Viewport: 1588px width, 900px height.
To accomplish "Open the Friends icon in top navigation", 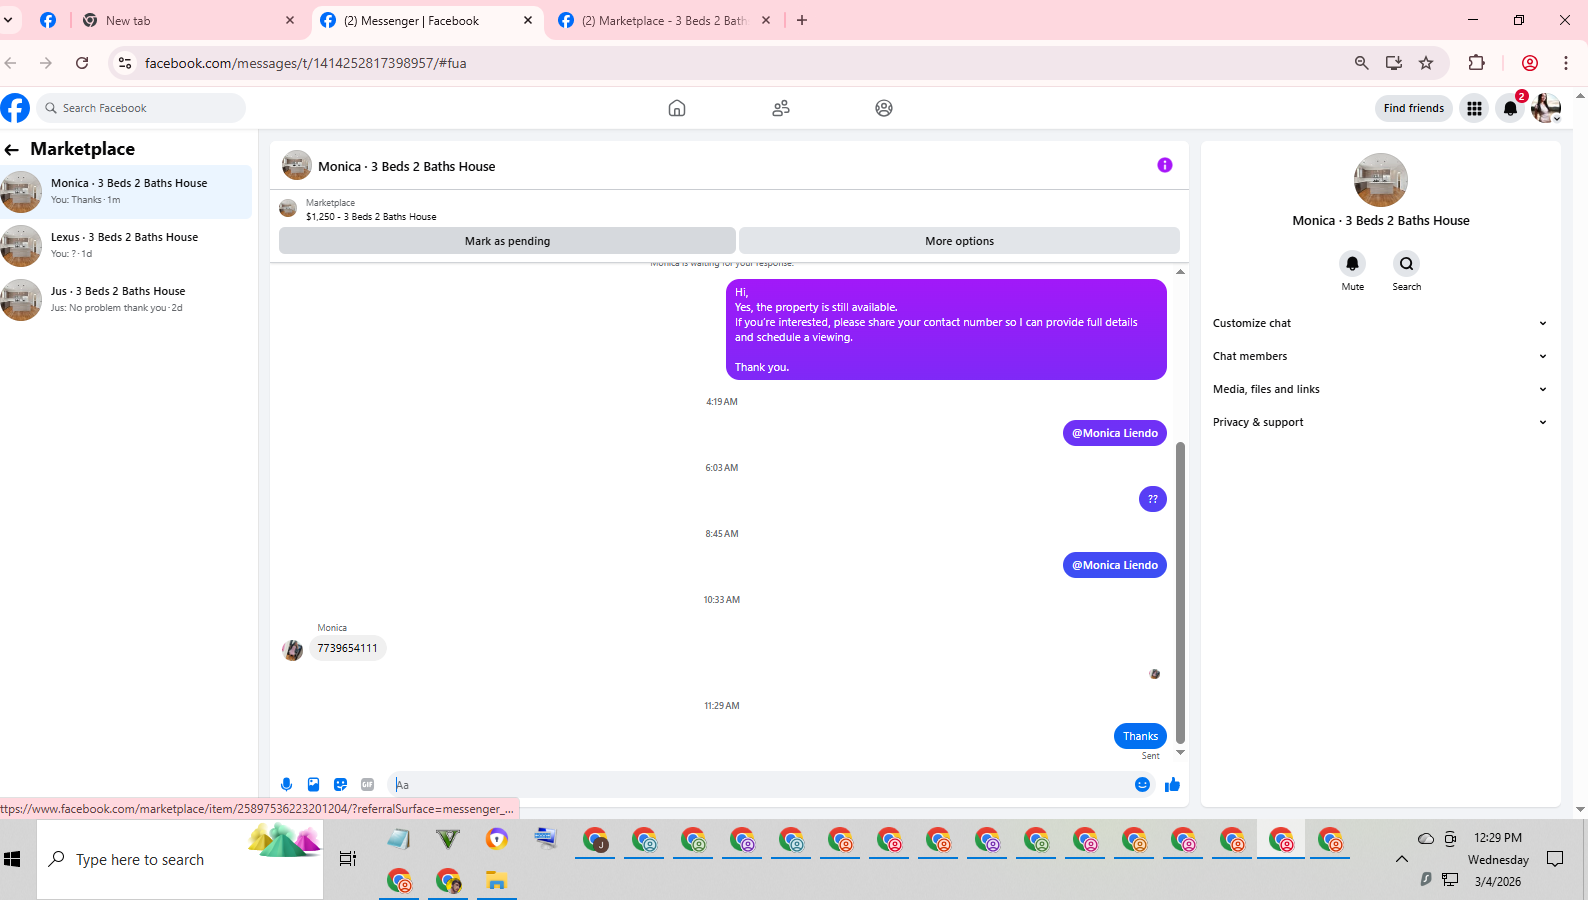I will [781, 108].
